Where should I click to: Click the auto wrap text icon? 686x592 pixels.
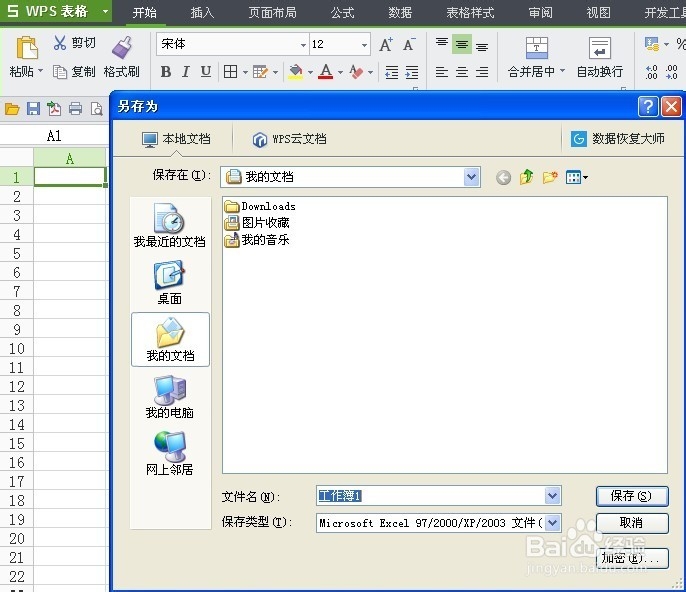pos(600,48)
